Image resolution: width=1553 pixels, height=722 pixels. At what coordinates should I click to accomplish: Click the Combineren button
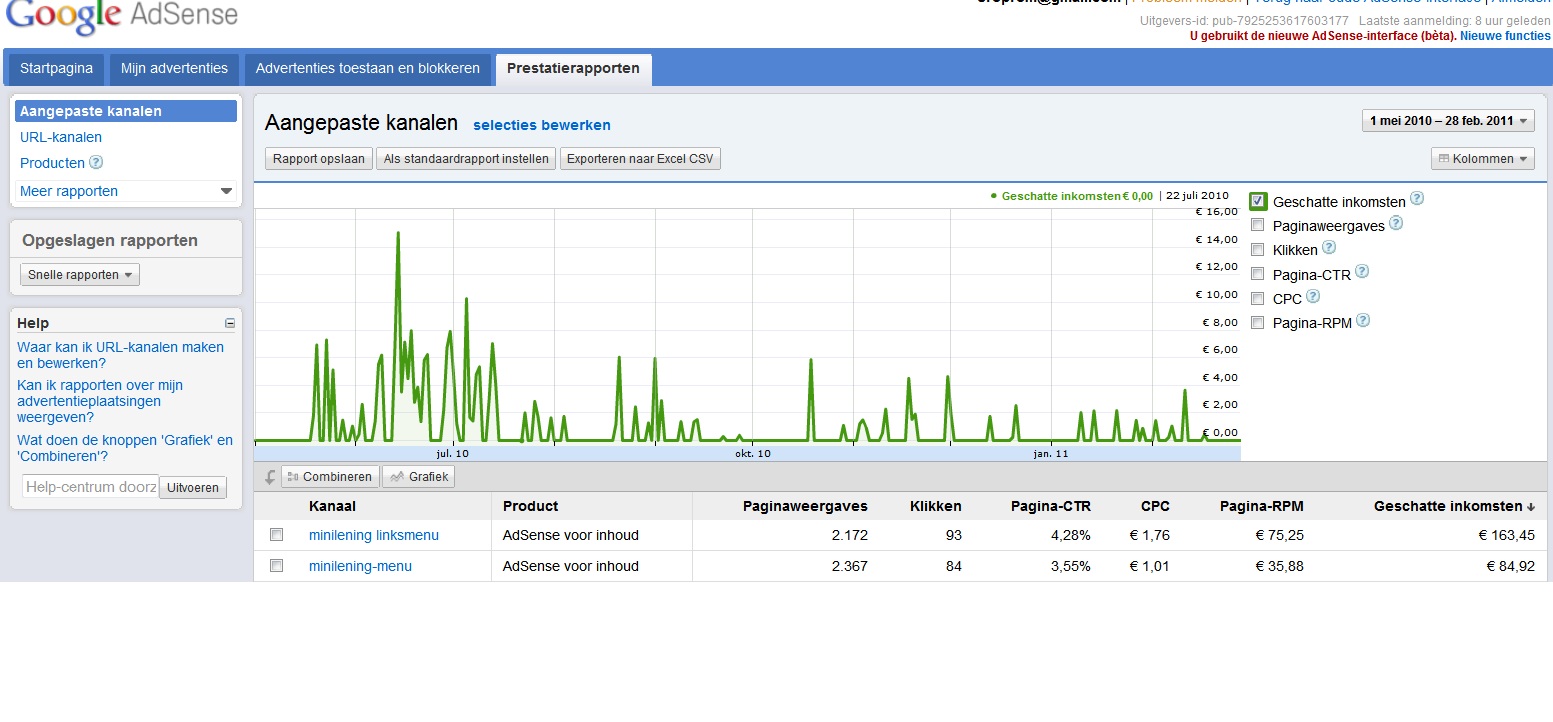pyautogui.click(x=330, y=477)
